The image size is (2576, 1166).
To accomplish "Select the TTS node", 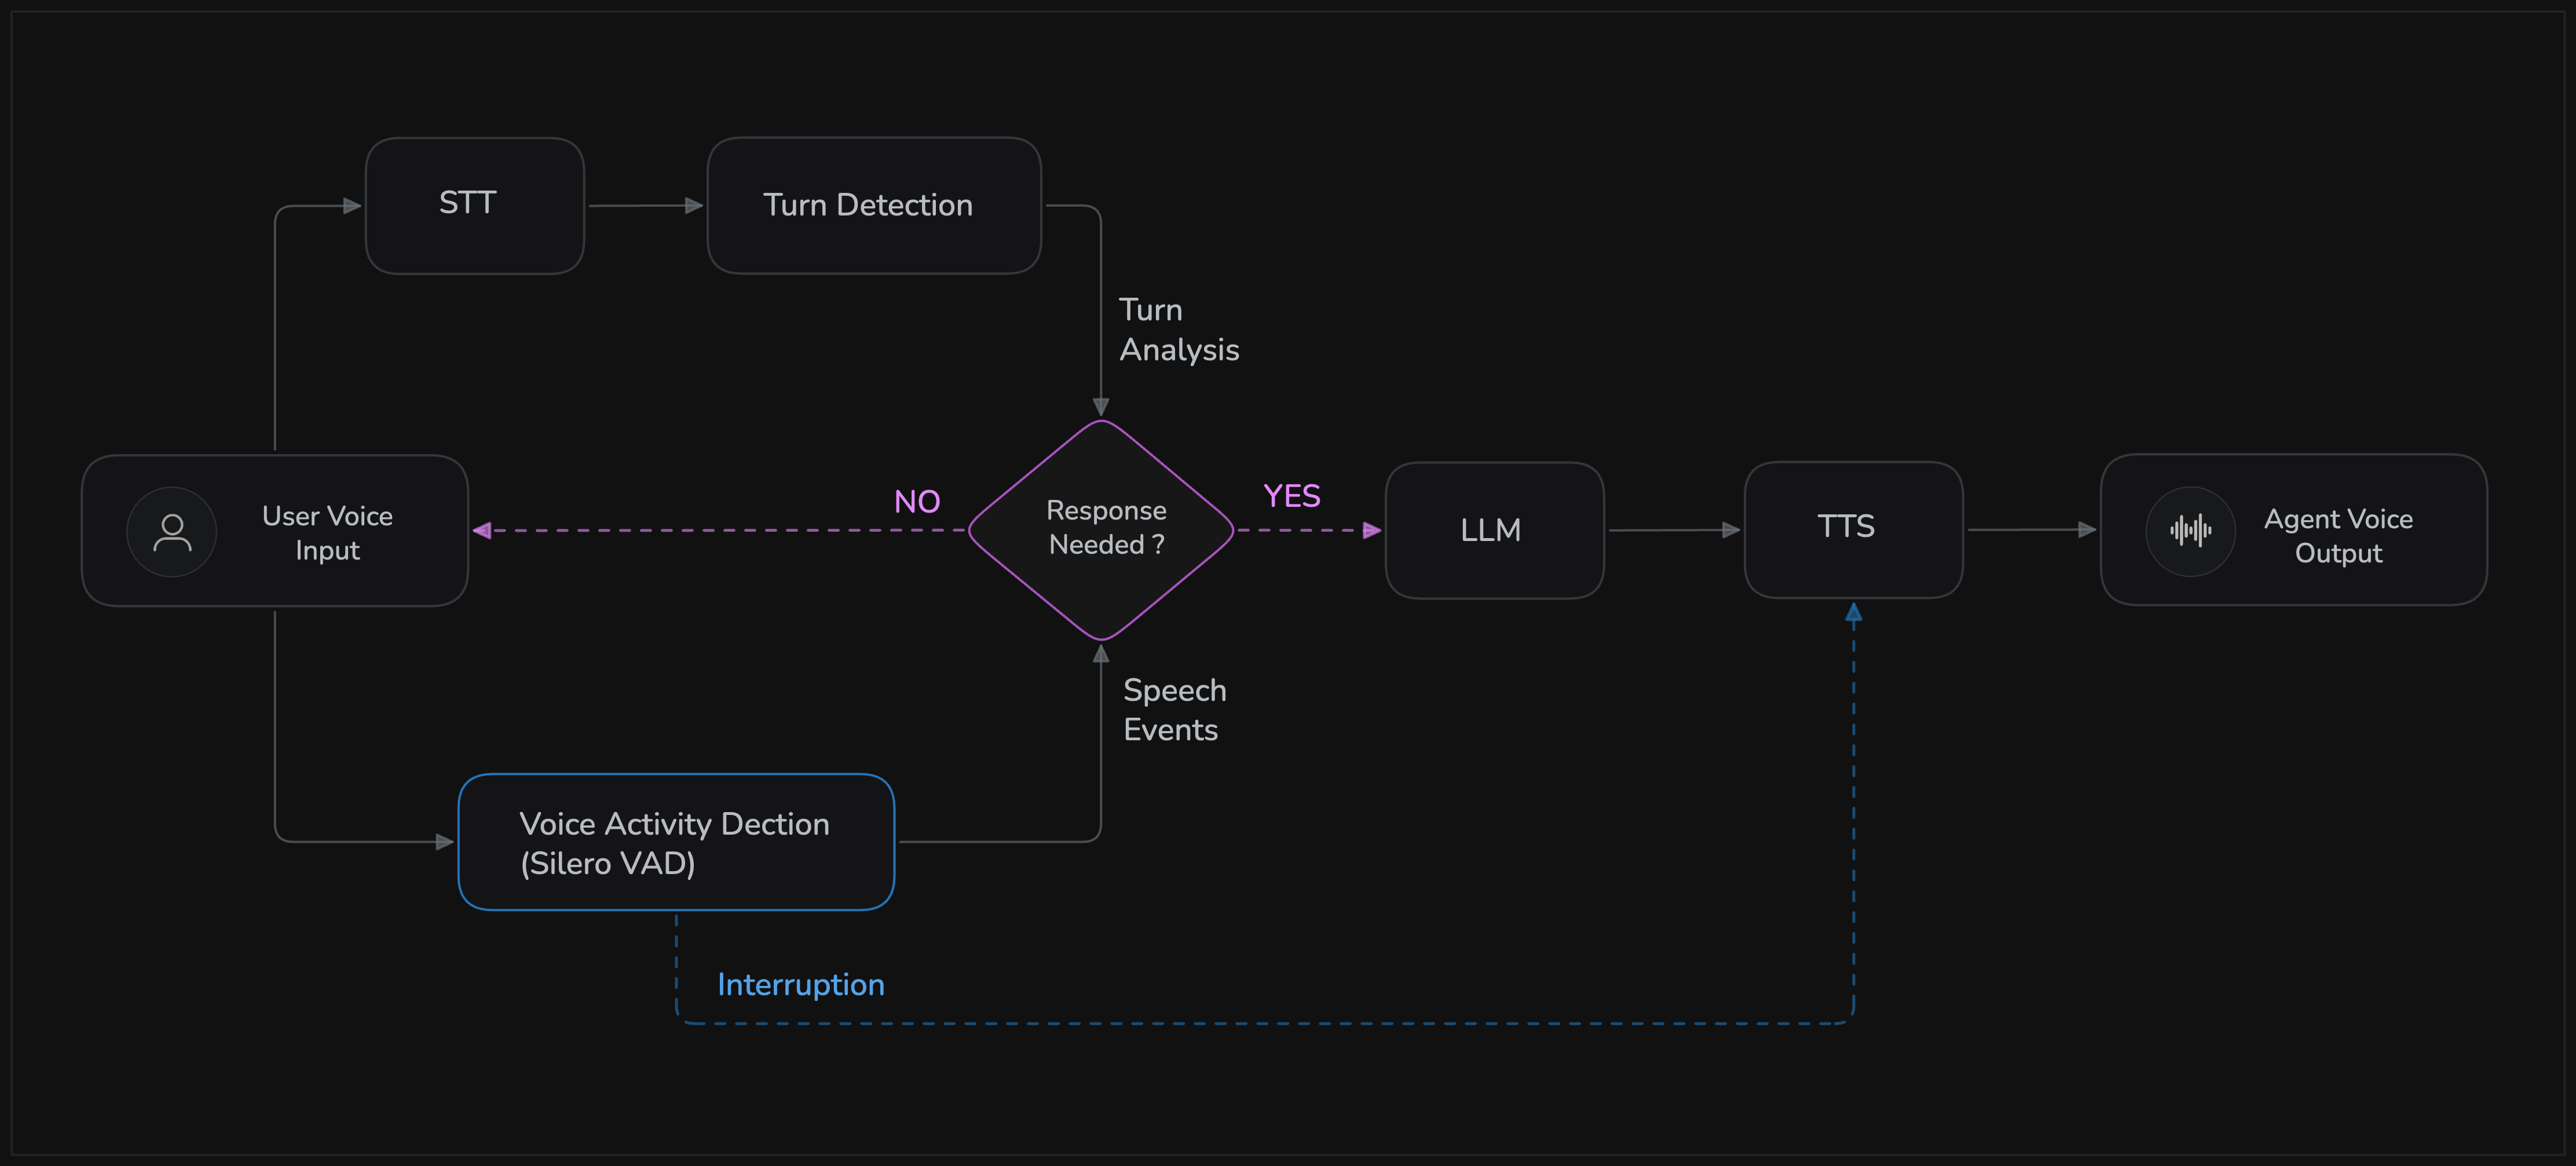I will pos(1853,530).
